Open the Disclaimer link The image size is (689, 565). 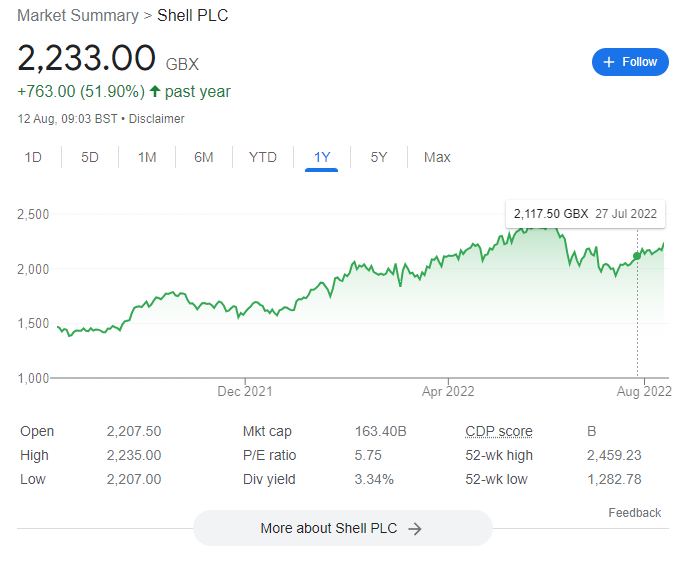point(156,119)
